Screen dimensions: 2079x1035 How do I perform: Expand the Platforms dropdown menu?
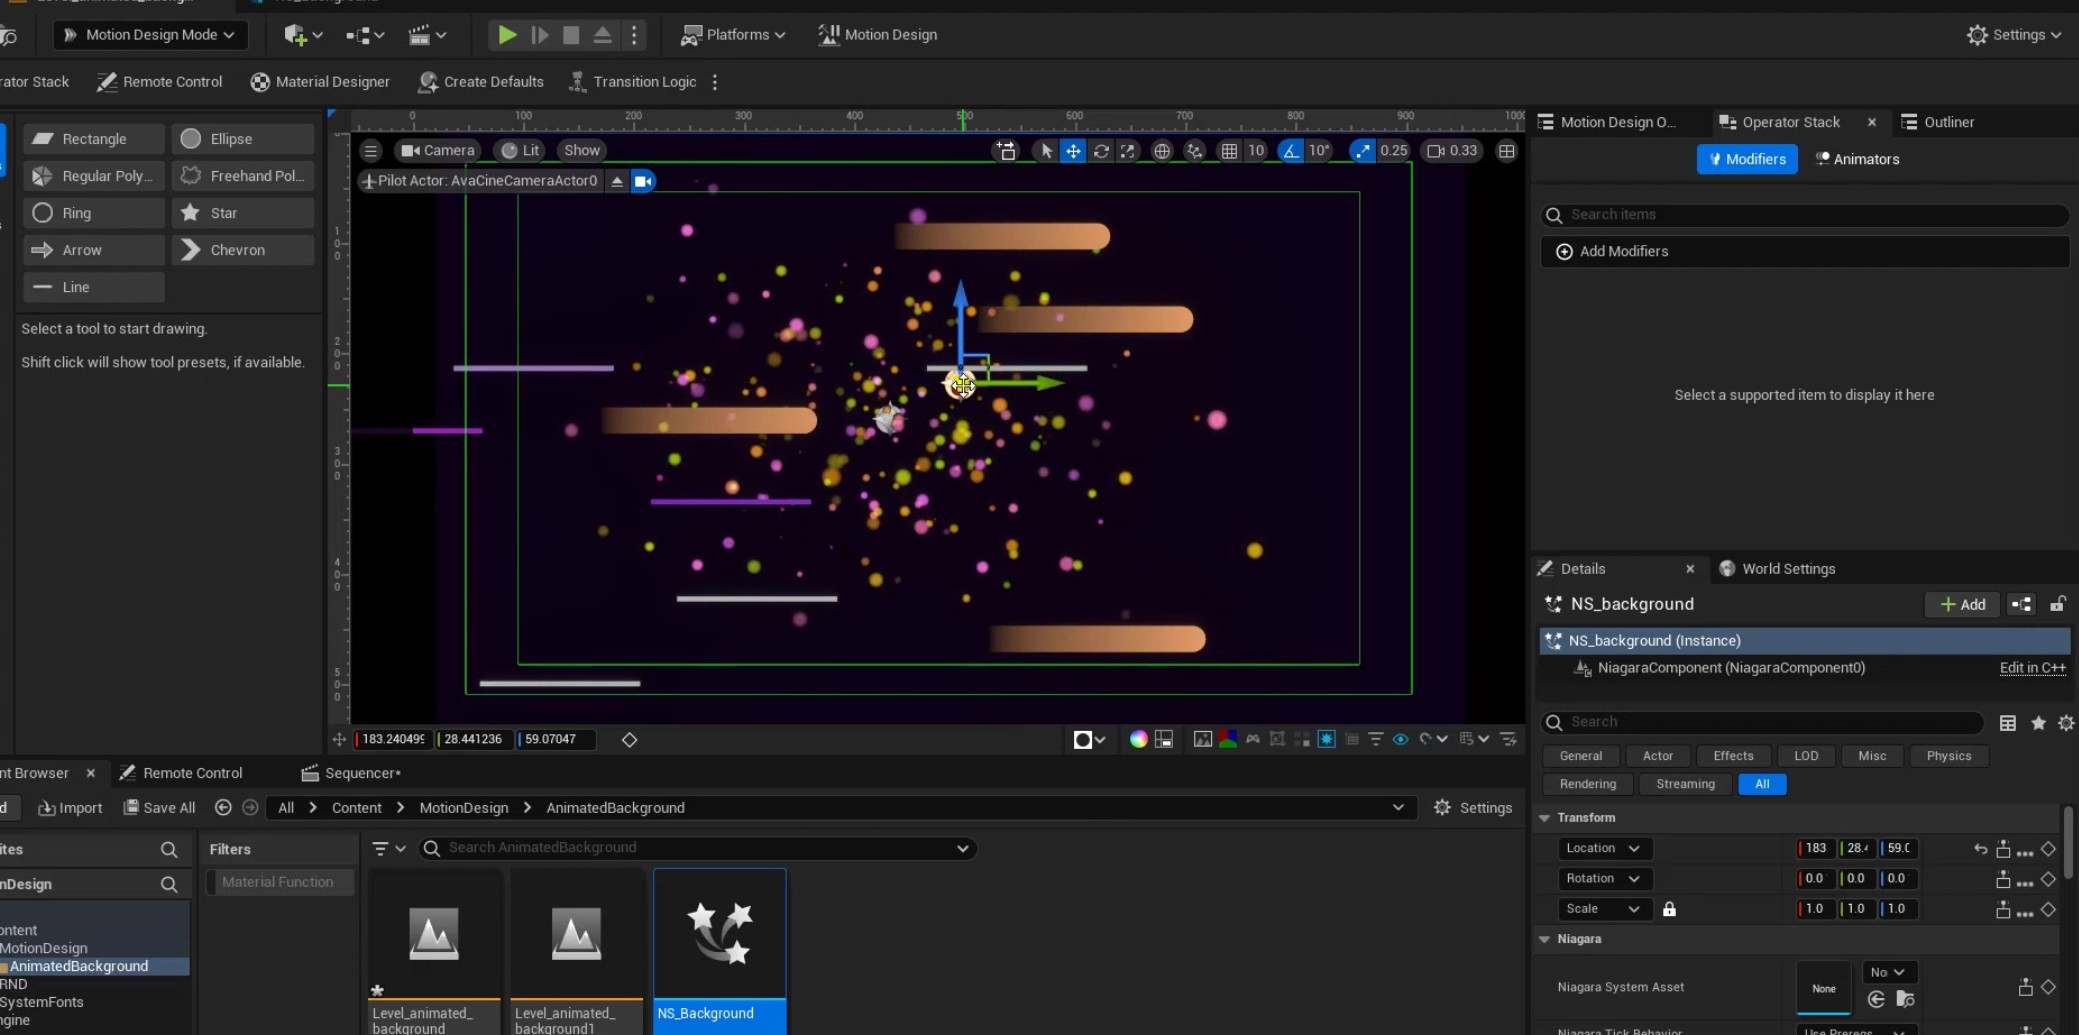[x=733, y=35]
